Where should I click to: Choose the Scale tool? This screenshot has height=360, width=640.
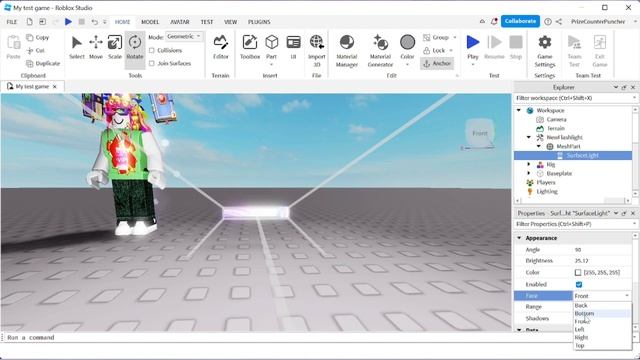pyautogui.click(x=115, y=47)
